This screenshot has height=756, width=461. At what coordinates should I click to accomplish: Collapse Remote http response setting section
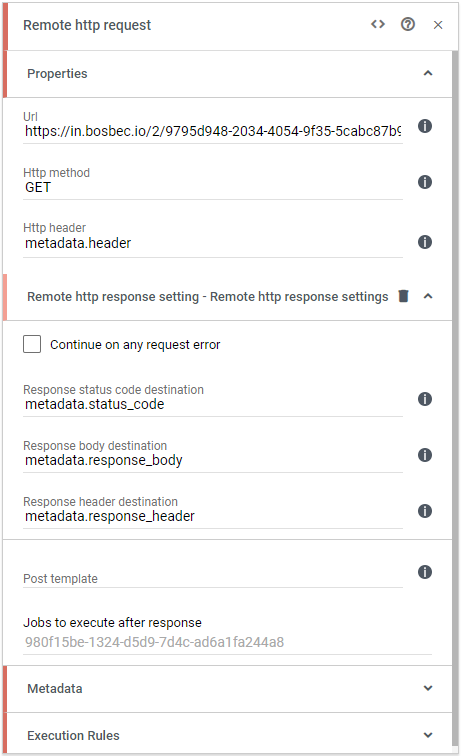(x=428, y=296)
